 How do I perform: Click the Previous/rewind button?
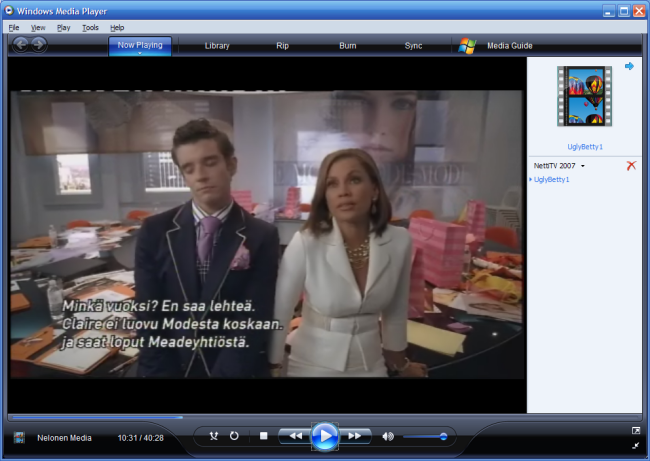coord(295,436)
